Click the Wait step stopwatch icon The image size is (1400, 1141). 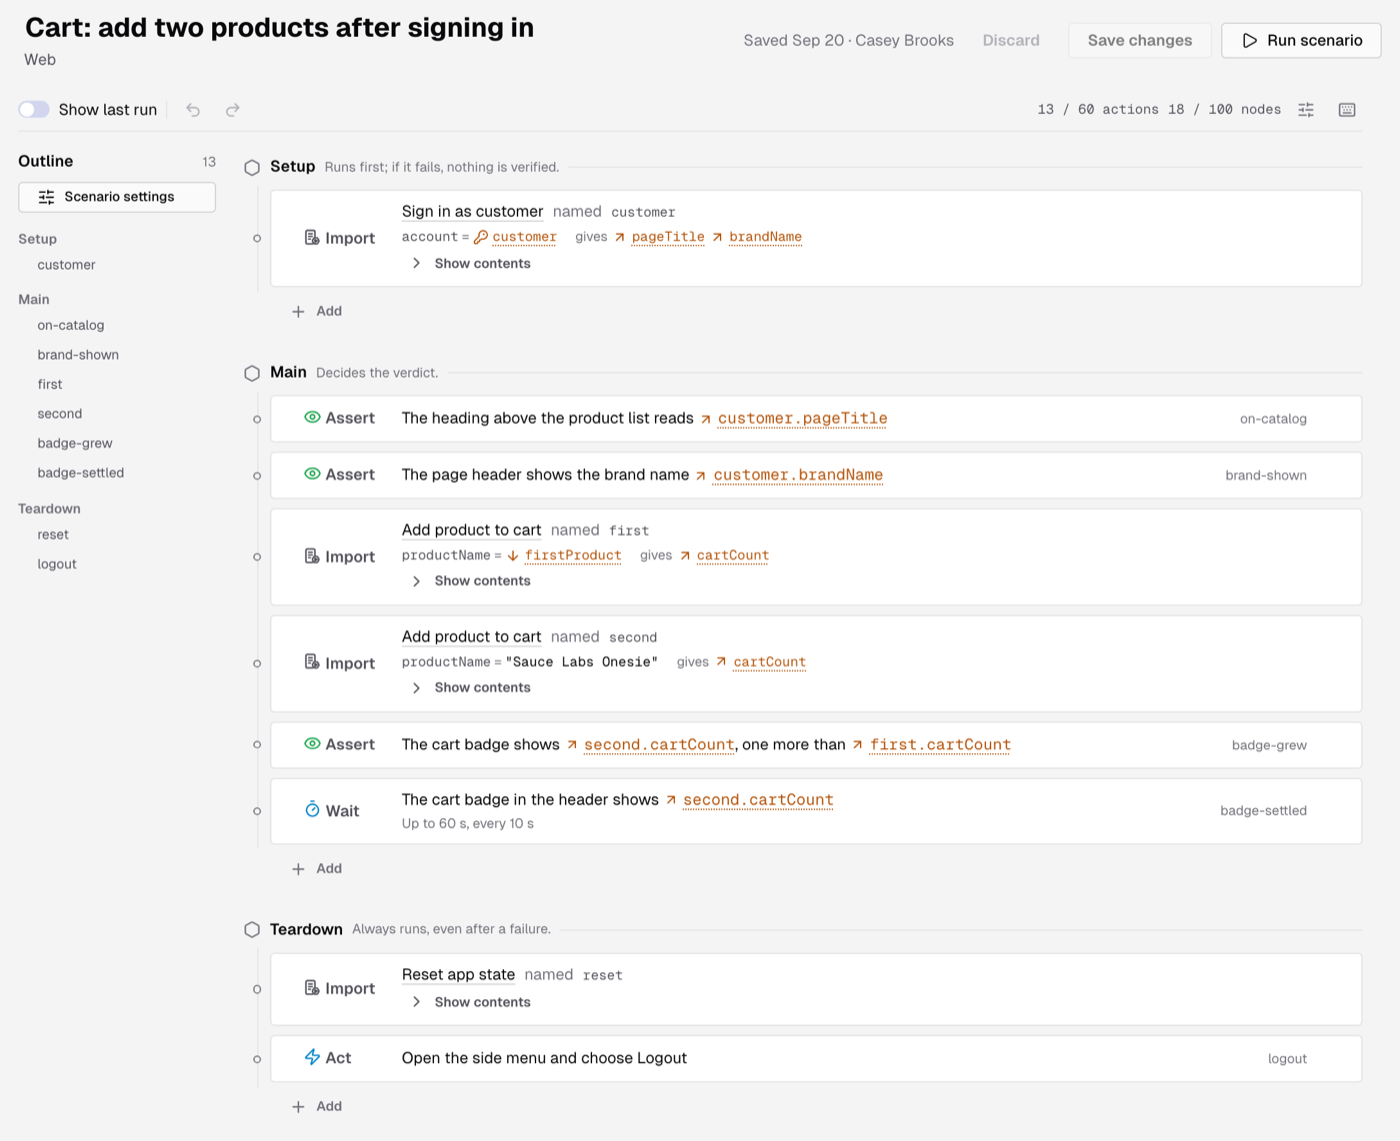pos(312,810)
